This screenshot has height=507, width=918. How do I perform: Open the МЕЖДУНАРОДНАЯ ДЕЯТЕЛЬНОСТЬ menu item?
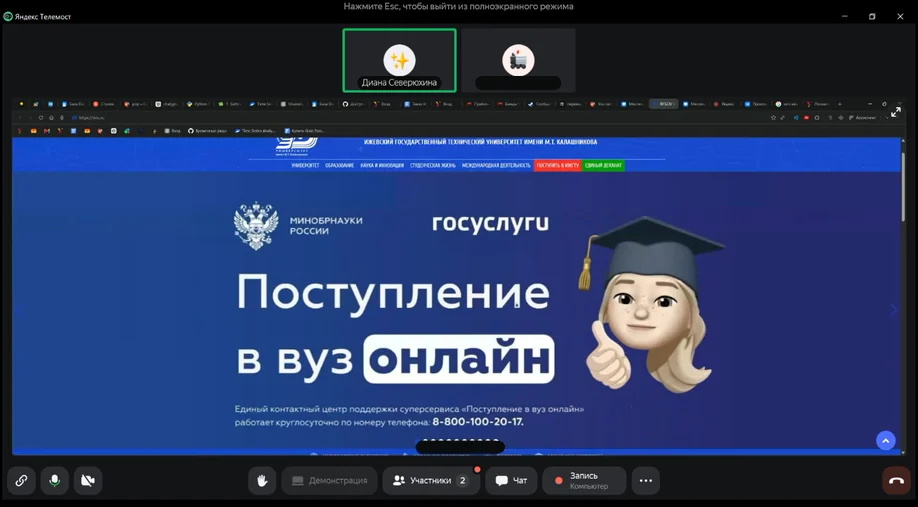(496, 166)
